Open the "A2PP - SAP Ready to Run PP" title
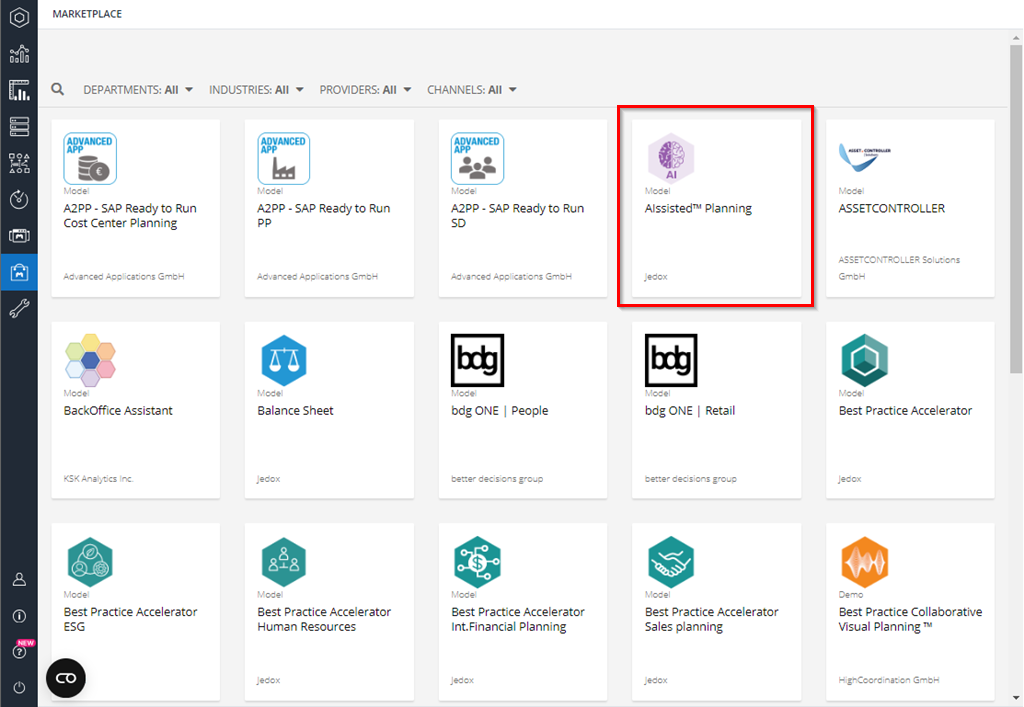1024x707 pixels. 323,215
